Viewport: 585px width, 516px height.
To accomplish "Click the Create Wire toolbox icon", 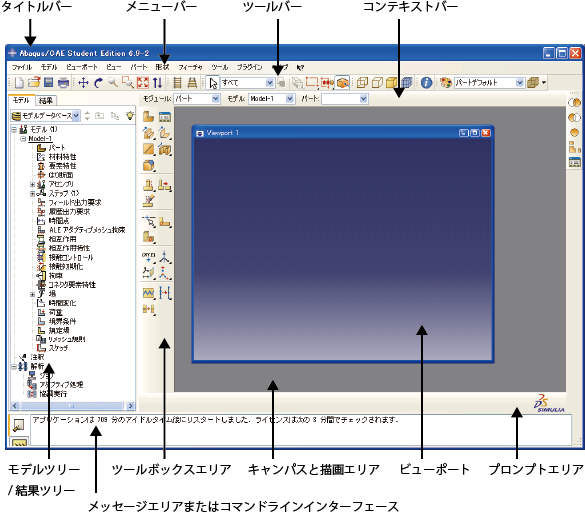I will (x=148, y=149).
